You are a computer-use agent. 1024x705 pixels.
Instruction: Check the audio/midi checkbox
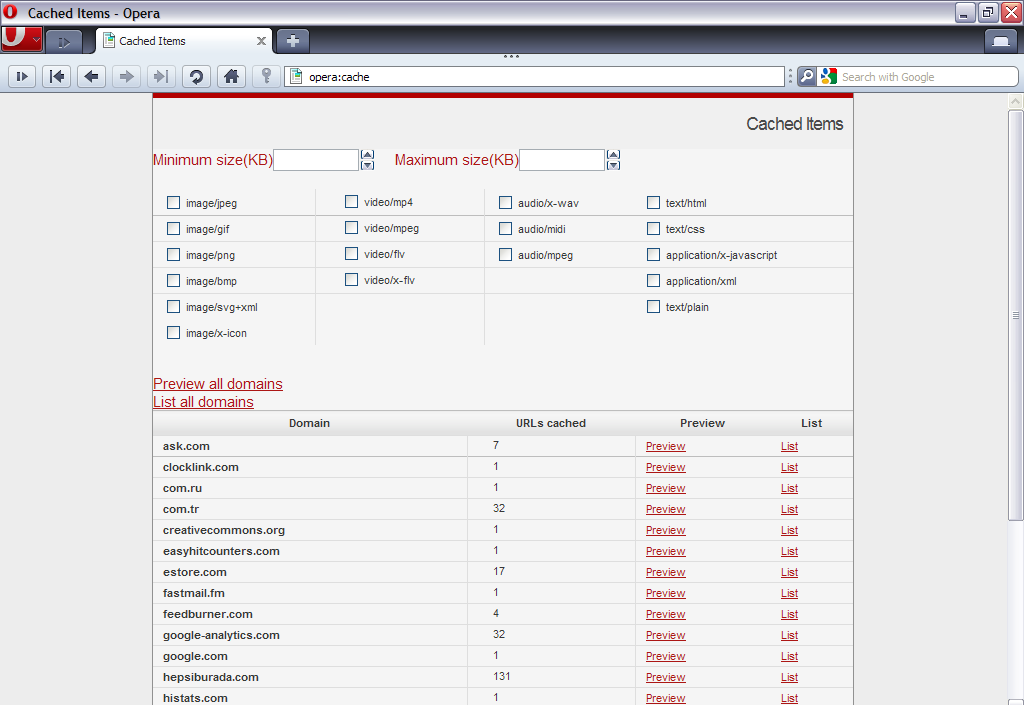coord(505,228)
